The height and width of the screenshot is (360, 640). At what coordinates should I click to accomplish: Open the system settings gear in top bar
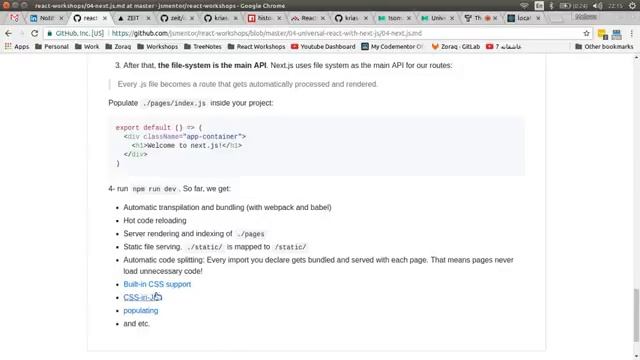[x=632, y=6]
